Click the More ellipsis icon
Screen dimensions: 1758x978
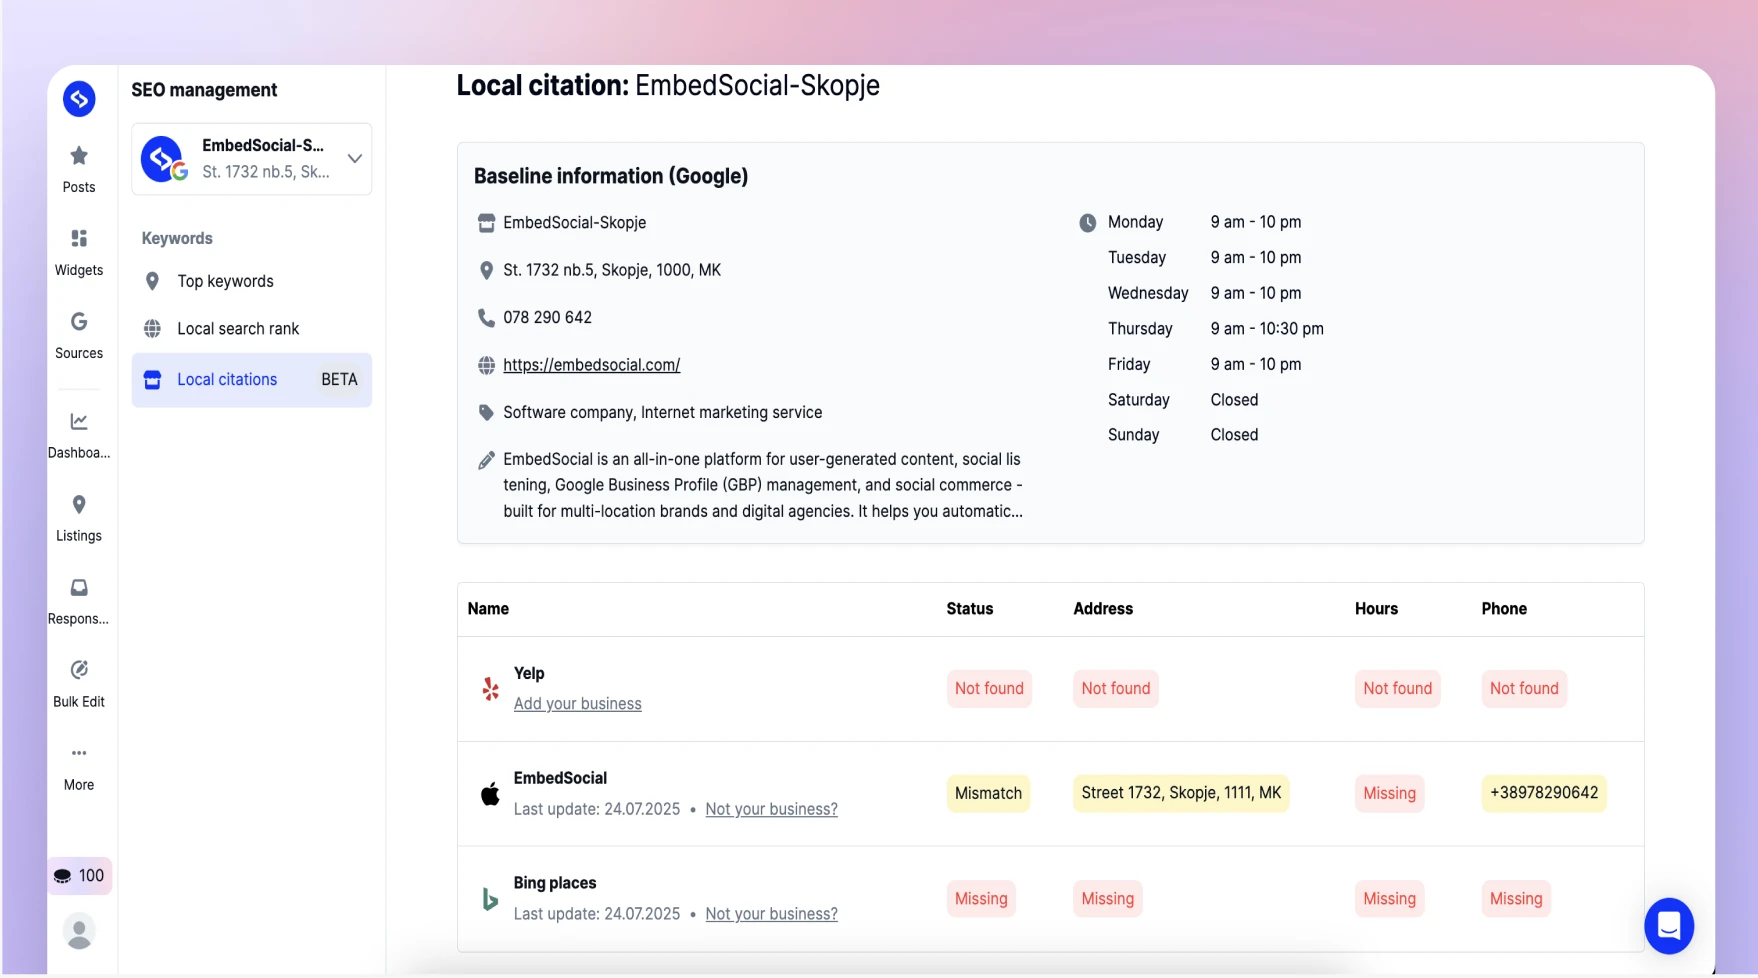79,753
